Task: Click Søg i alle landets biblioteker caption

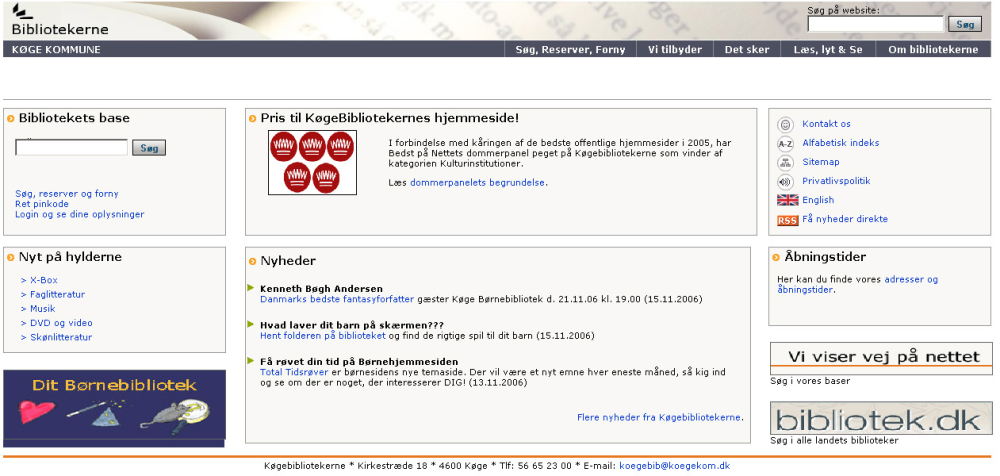Action: click(834, 441)
